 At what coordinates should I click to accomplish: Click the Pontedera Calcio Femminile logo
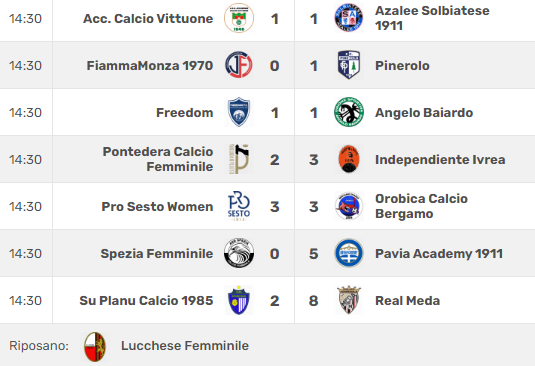coord(239,159)
